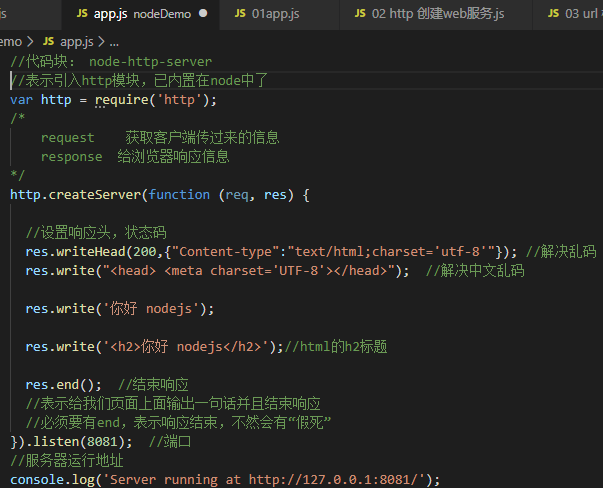
Task: Click the JS icon on 01app.js tab
Action: [x=240, y=14]
